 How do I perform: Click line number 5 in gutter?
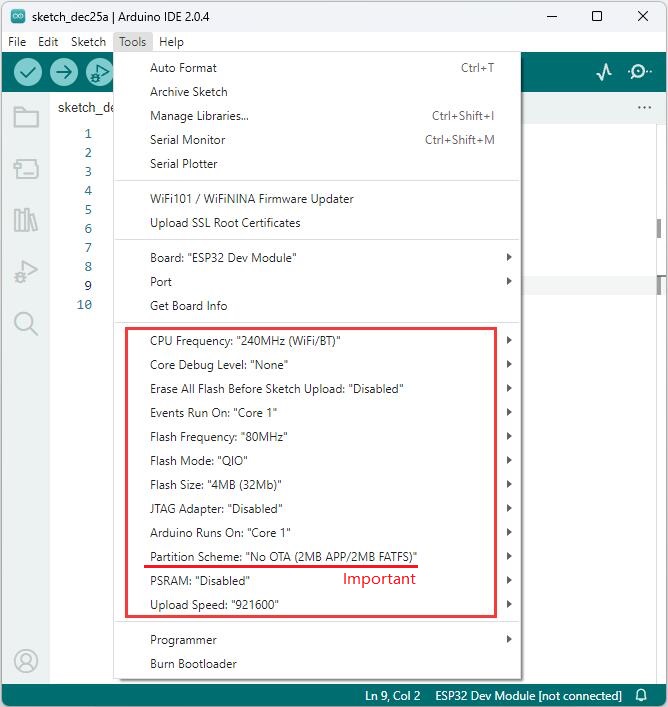click(x=88, y=210)
